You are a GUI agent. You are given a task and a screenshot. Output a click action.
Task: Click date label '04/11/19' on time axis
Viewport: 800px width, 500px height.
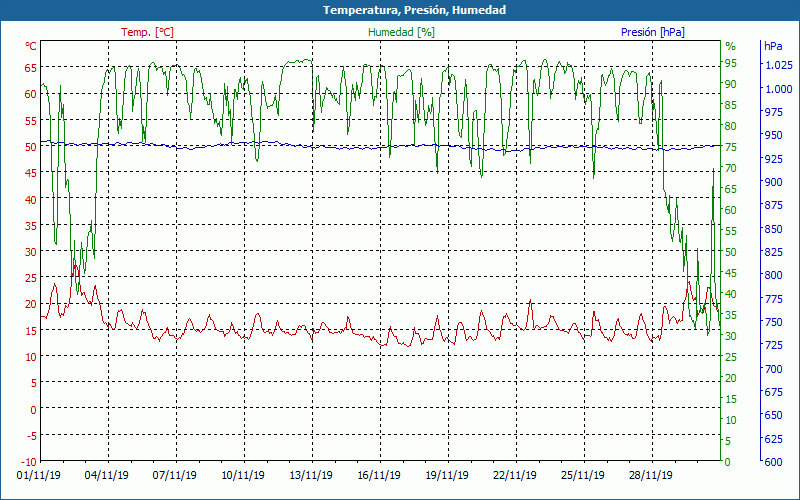click(x=107, y=476)
